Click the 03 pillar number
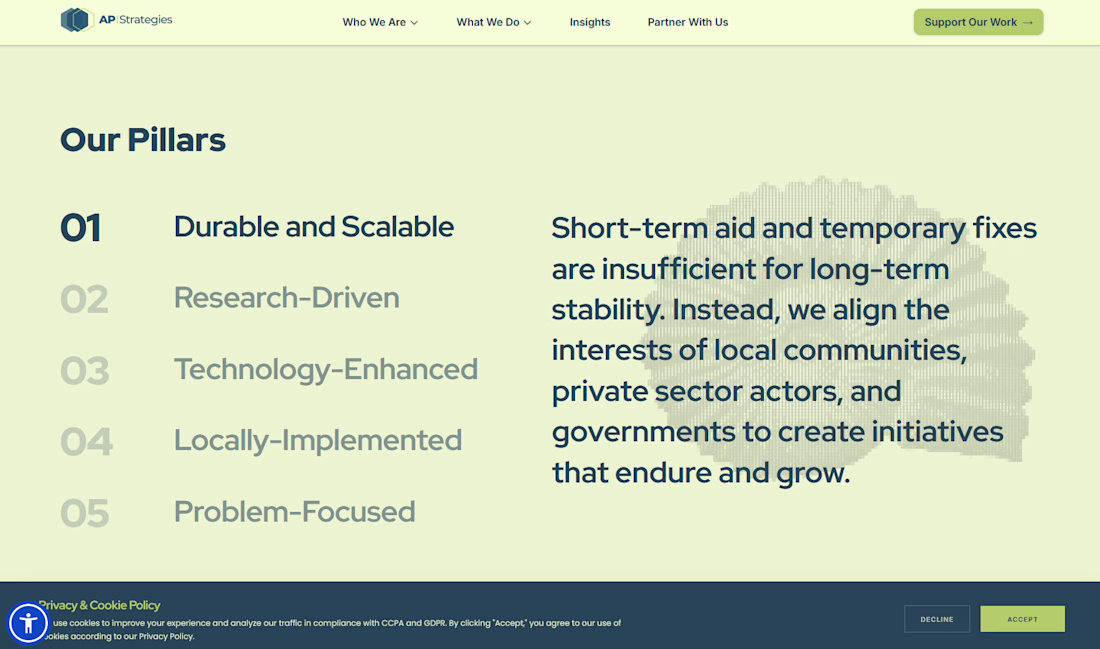 85,370
